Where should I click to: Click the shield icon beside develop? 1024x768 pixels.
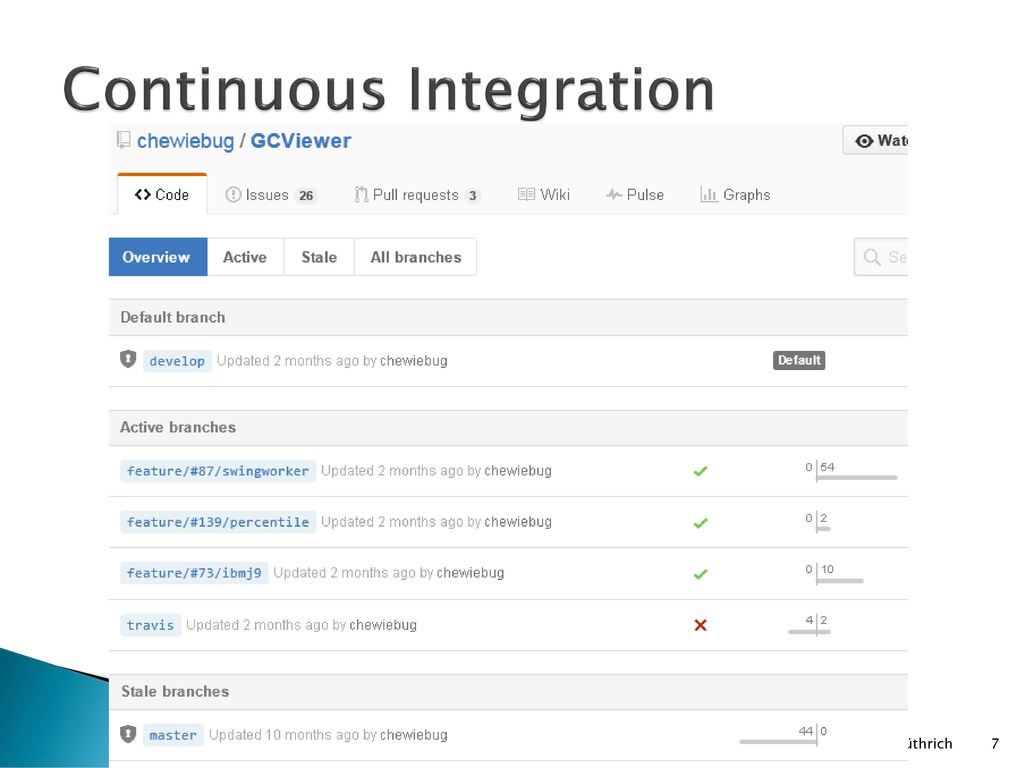tap(128, 359)
